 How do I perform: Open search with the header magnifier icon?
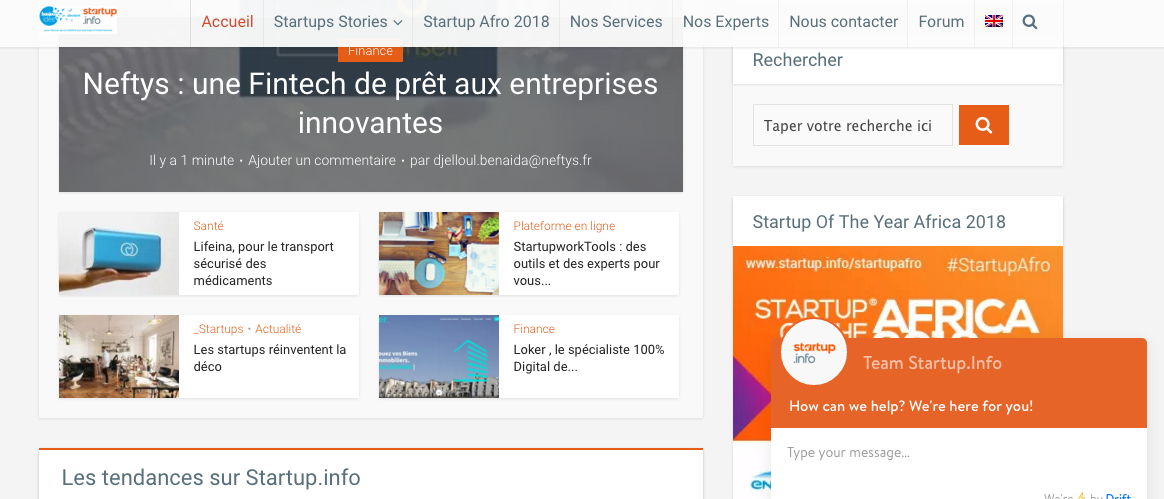click(1030, 21)
